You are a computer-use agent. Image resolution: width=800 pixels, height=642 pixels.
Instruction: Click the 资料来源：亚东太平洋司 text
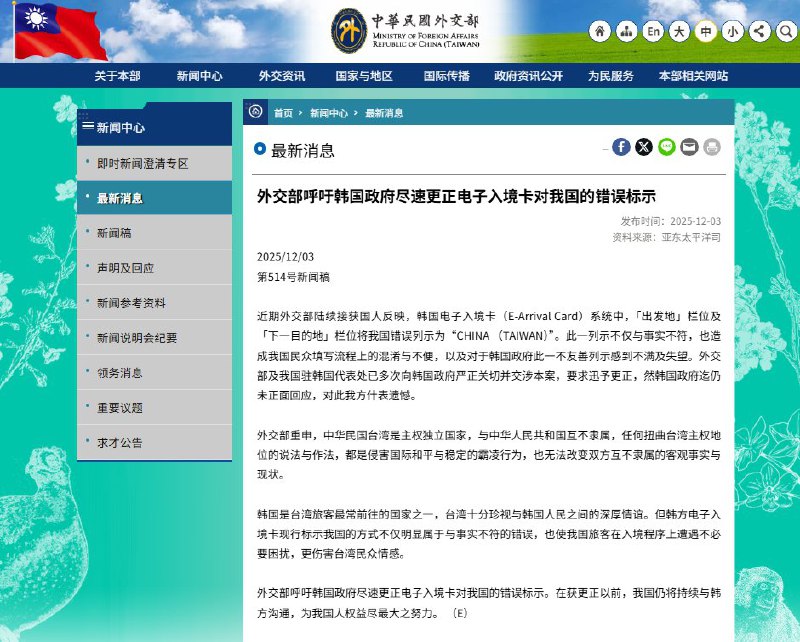666,237
